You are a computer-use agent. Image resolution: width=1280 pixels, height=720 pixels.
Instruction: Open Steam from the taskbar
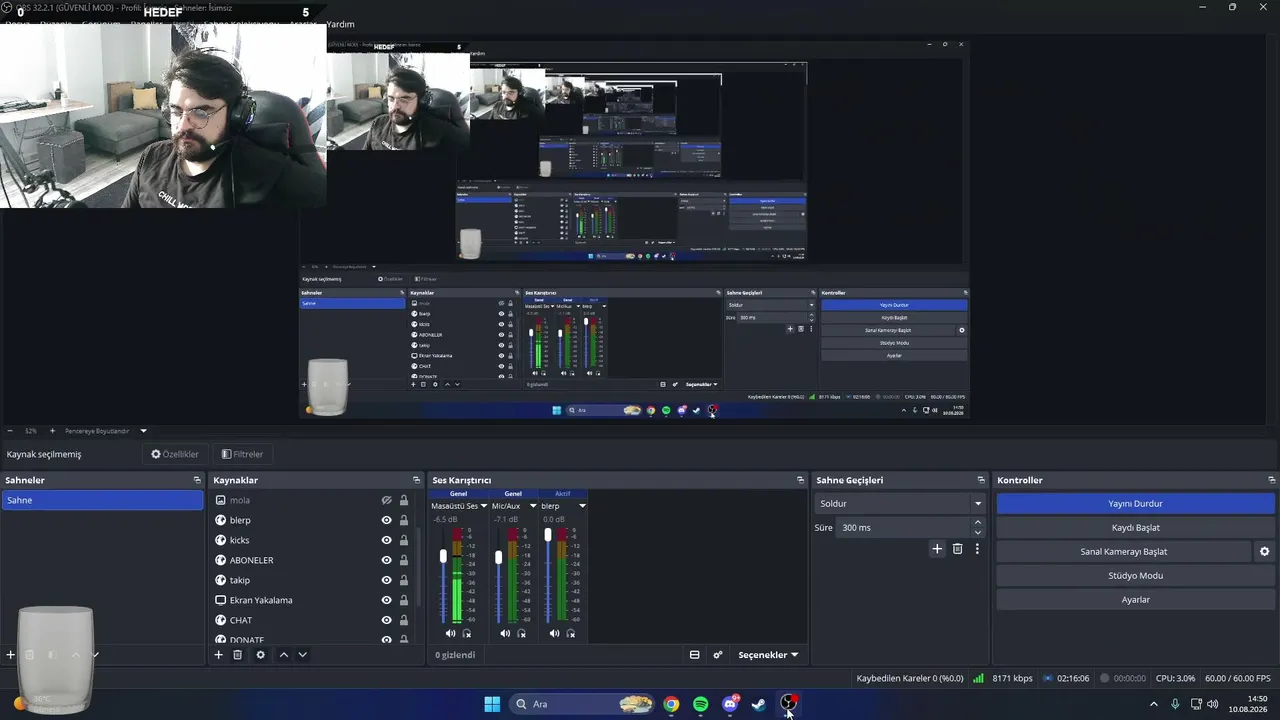[759, 704]
